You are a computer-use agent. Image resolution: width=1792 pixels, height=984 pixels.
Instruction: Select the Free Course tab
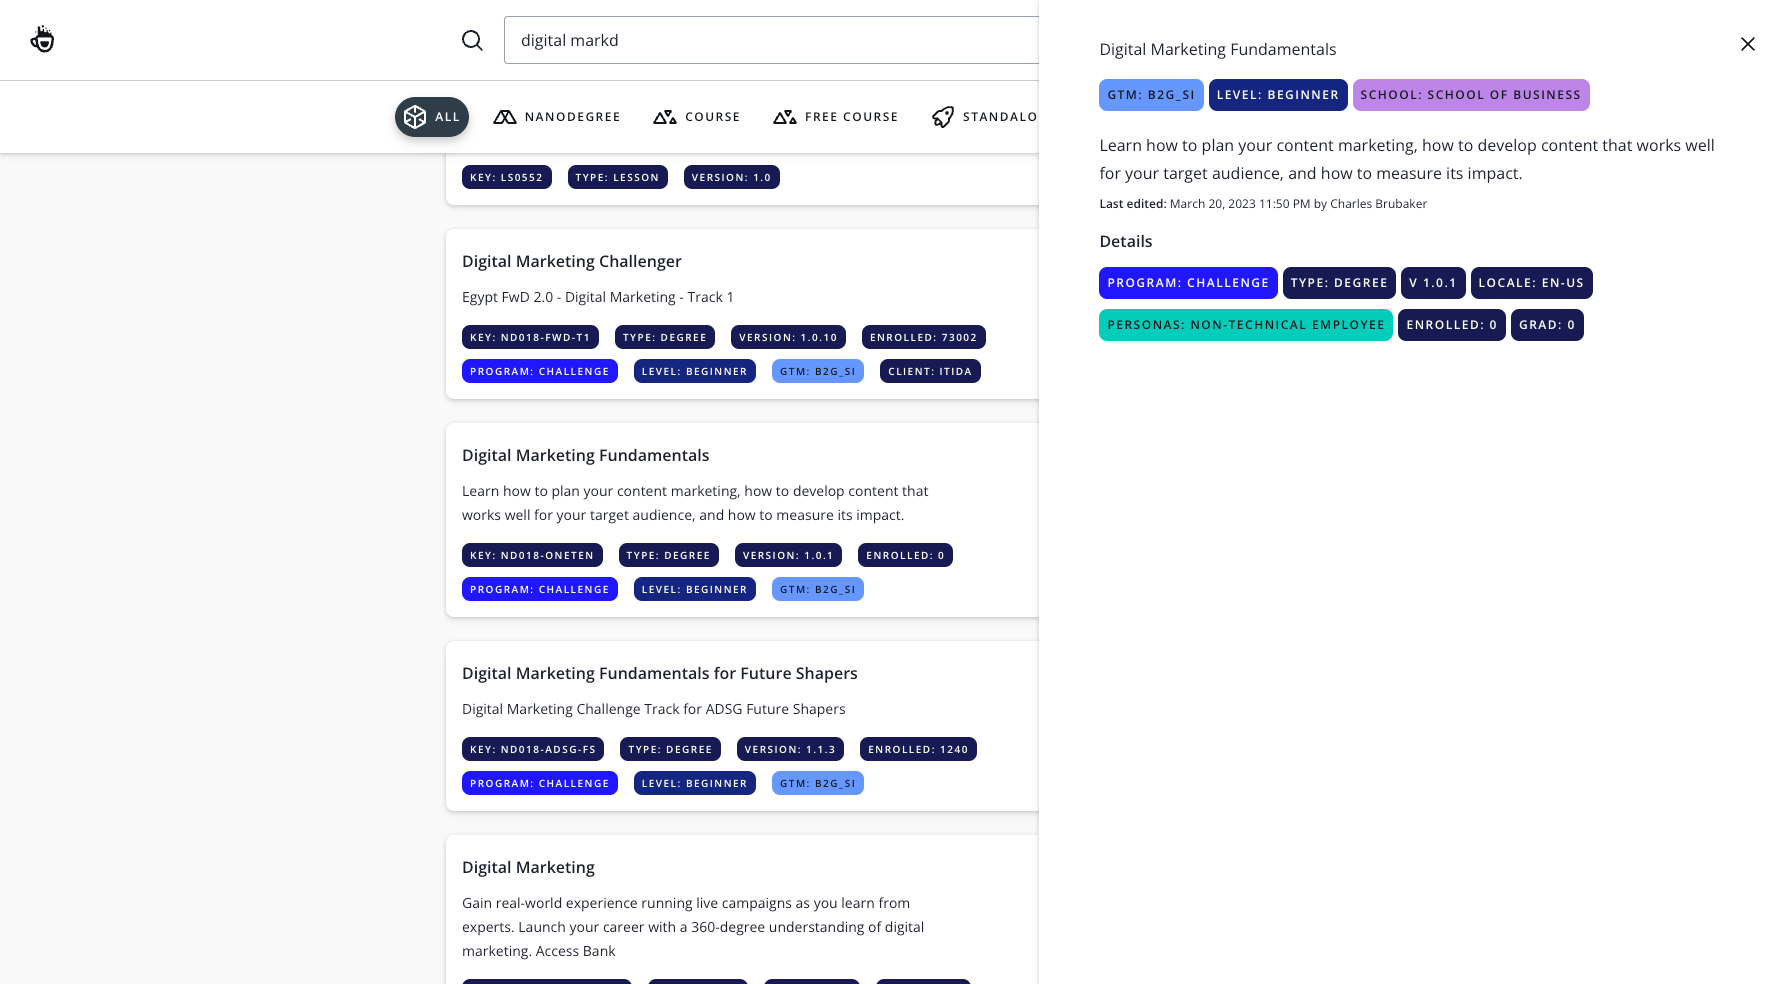(851, 117)
